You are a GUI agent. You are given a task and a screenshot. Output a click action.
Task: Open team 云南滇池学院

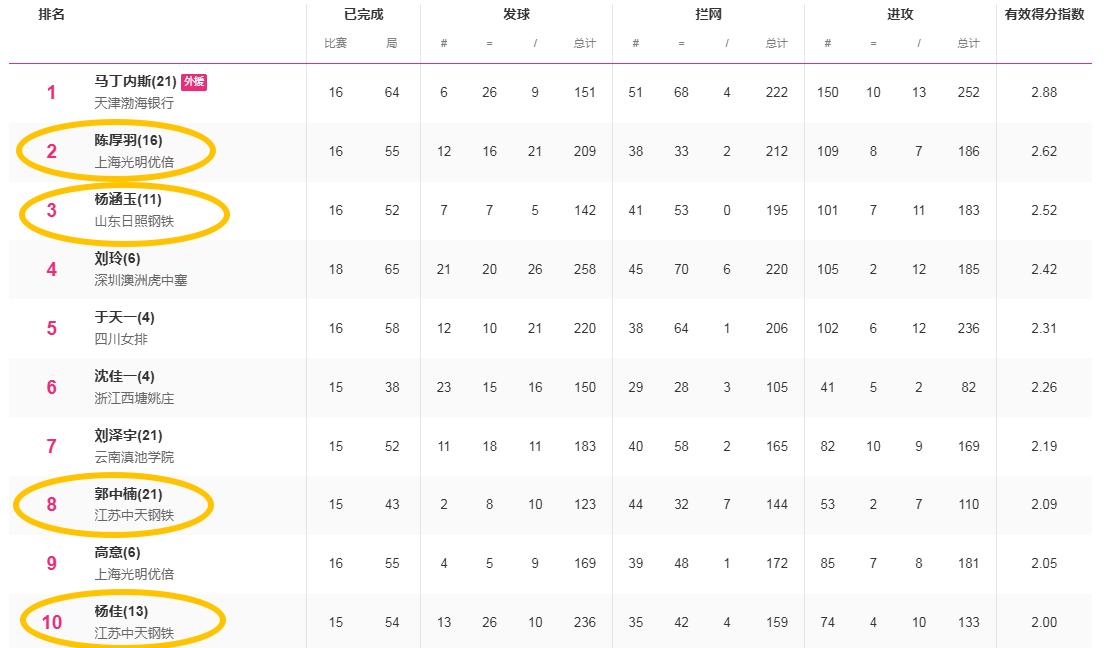pyautogui.click(x=134, y=457)
